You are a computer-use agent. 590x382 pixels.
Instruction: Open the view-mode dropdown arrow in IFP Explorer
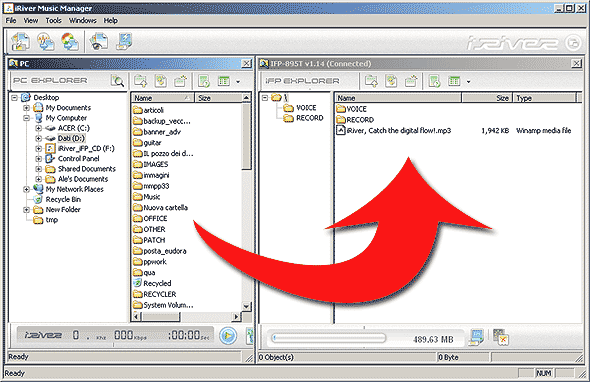point(468,81)
